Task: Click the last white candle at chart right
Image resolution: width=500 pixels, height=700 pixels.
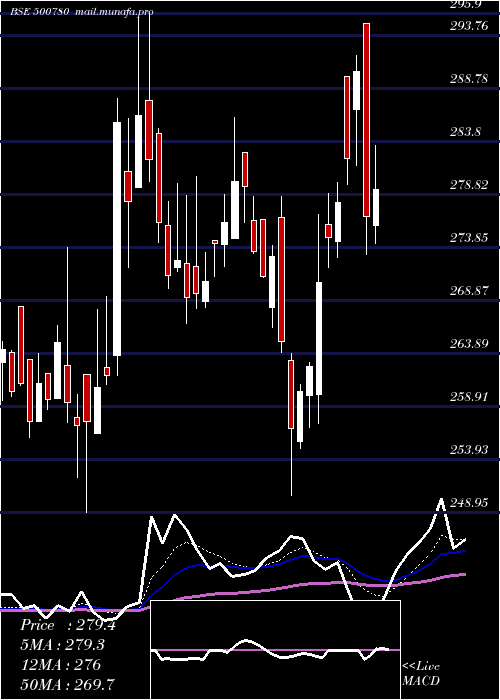Action: click(376, 208)
